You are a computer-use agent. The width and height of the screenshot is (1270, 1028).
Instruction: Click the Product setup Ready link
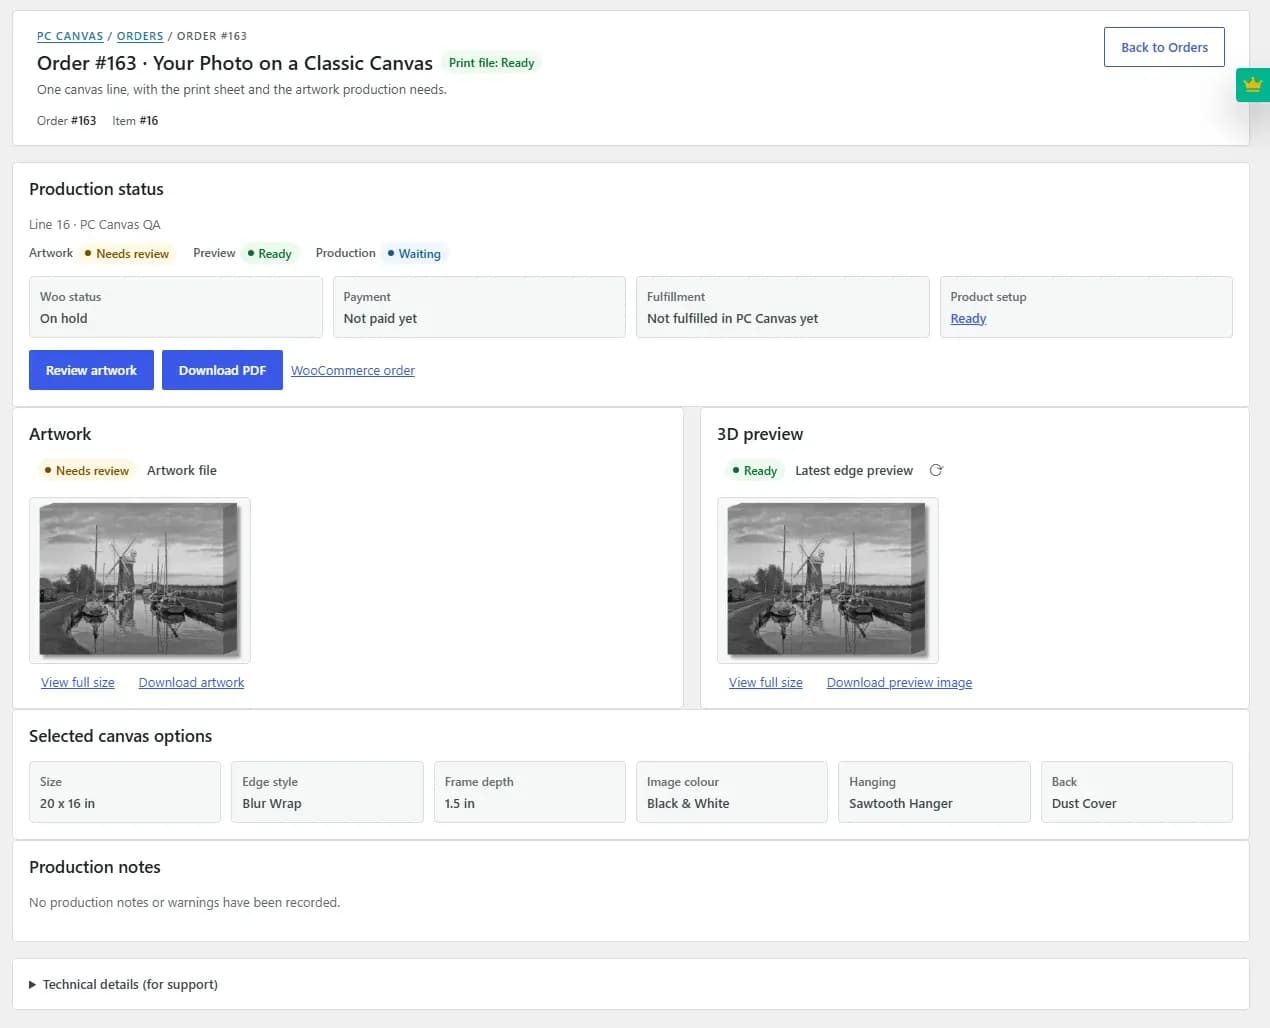coord(968,318)
